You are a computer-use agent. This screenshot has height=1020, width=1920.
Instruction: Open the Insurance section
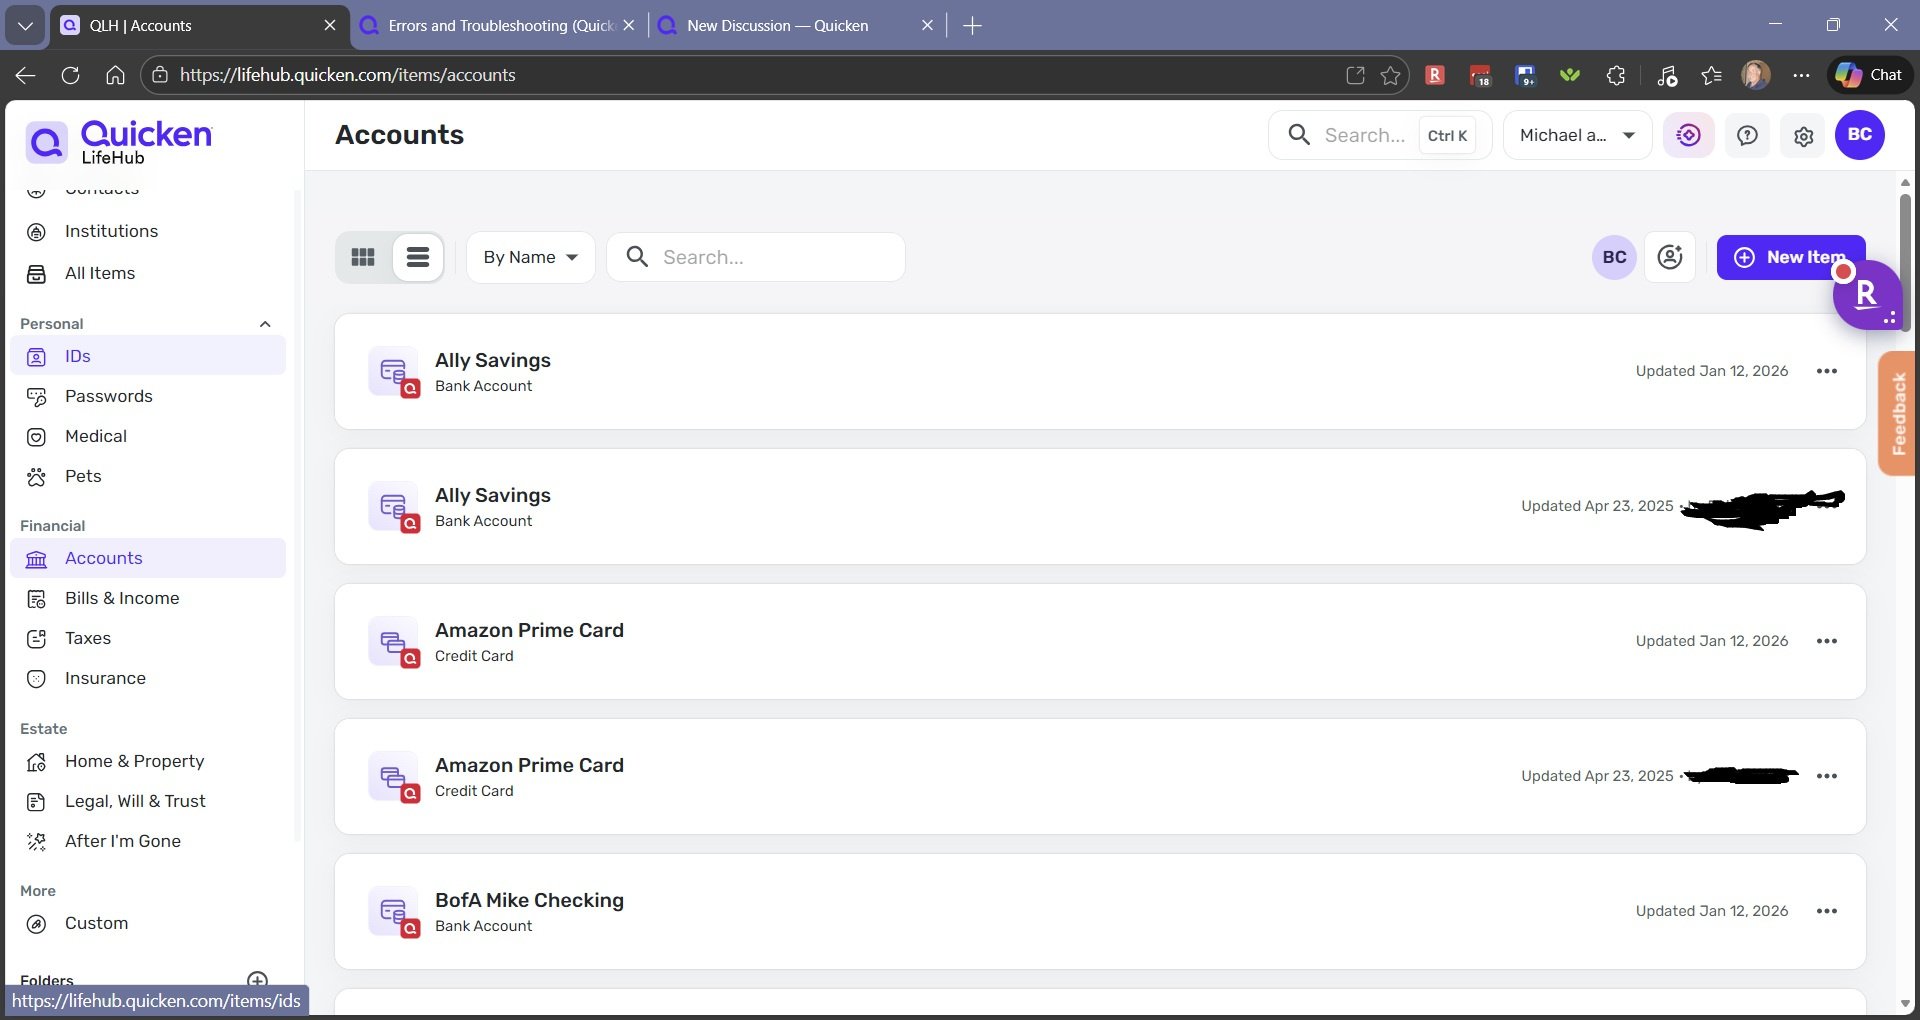point(148,678)
